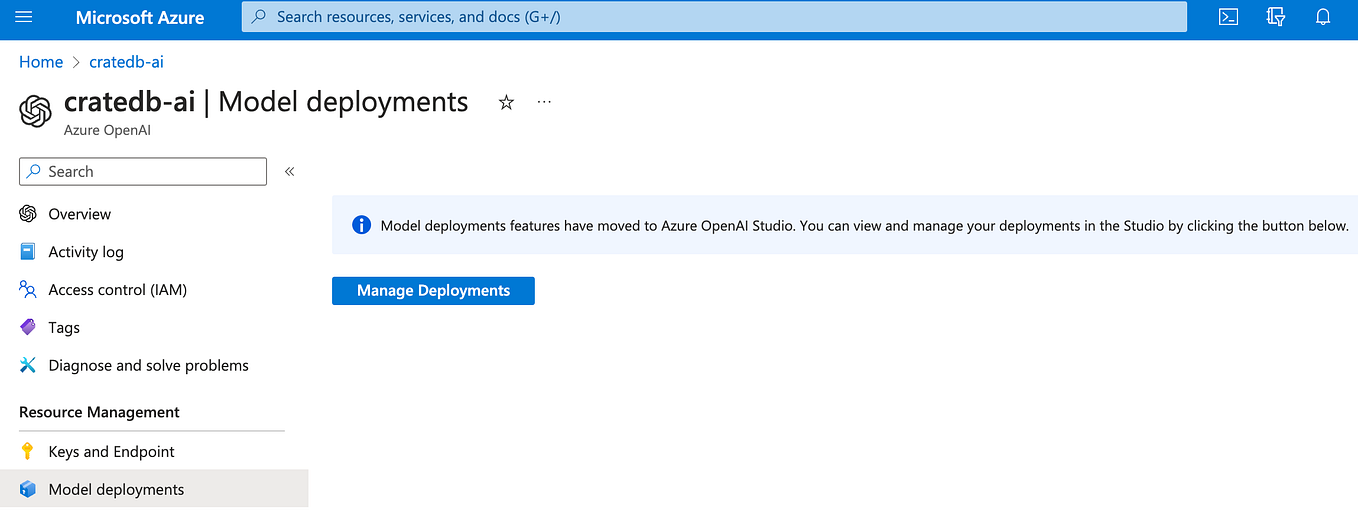Open the Azure portal hamburger menu
The width and height of the screenshot is (1358, 518).
[x=24, y=17]
